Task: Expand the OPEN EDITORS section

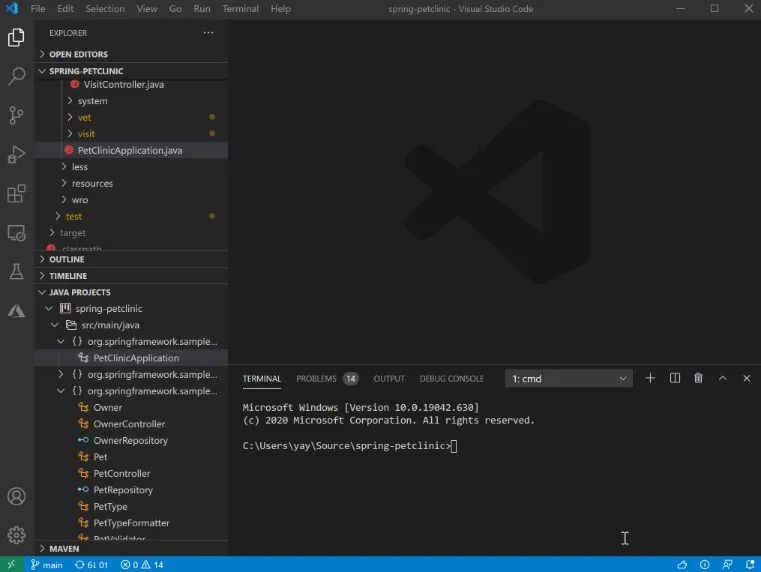Action: pyautogui.click(x=131, y=54)
